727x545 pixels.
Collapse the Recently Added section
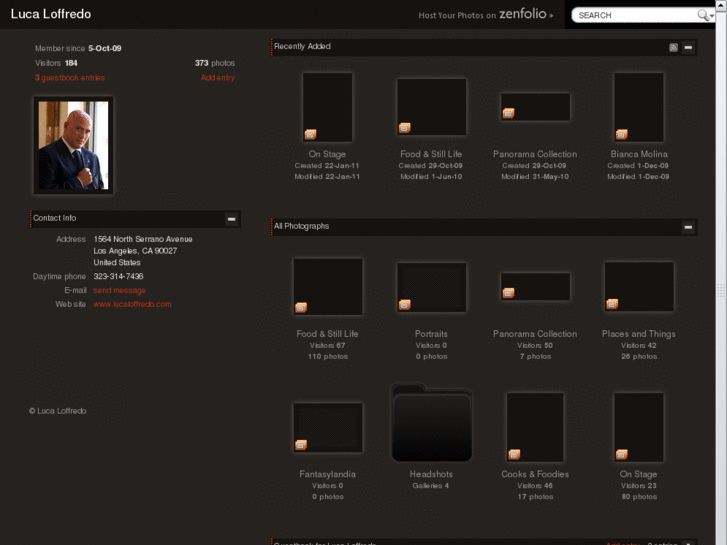tap(688, 47)
